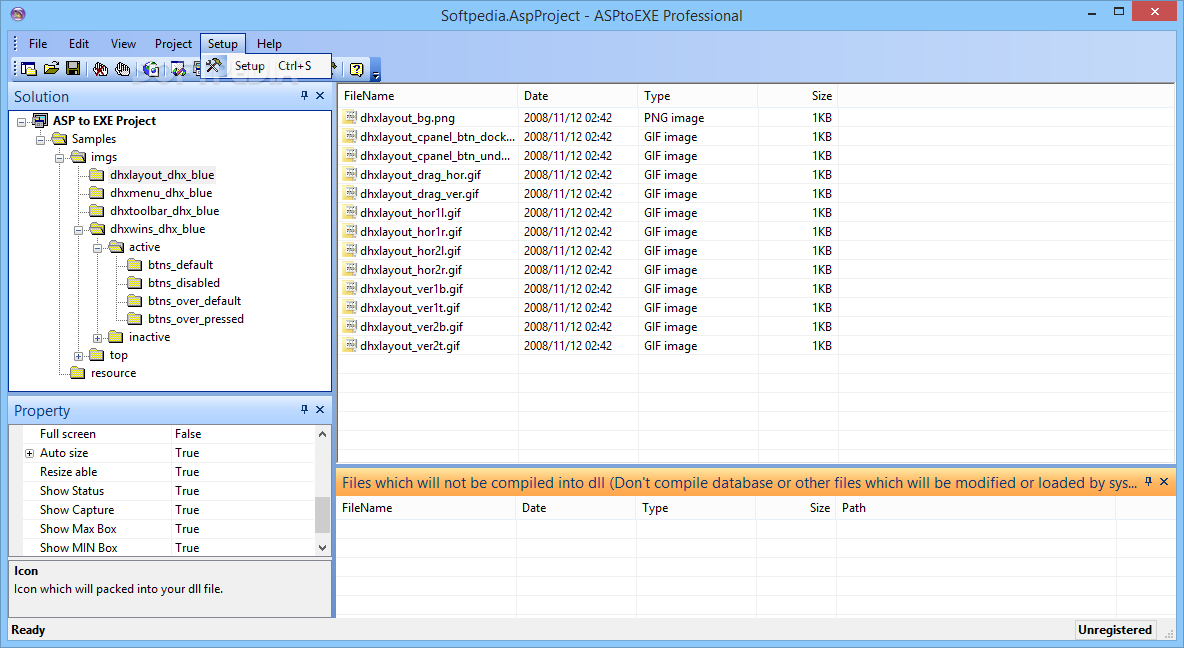Screen dimensions: 1184x648
Task: Open the View menu
Action: click(x=123, y=44)
